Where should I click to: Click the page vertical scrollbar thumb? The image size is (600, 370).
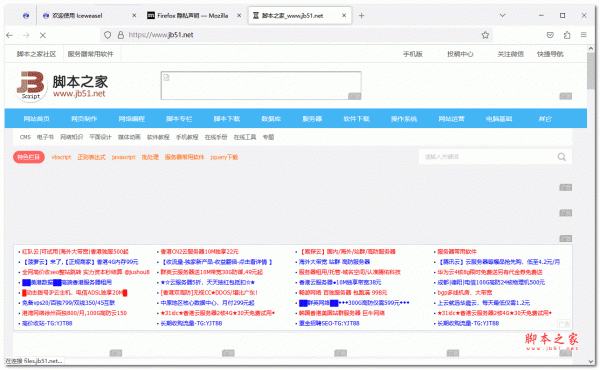coord(591,71)
